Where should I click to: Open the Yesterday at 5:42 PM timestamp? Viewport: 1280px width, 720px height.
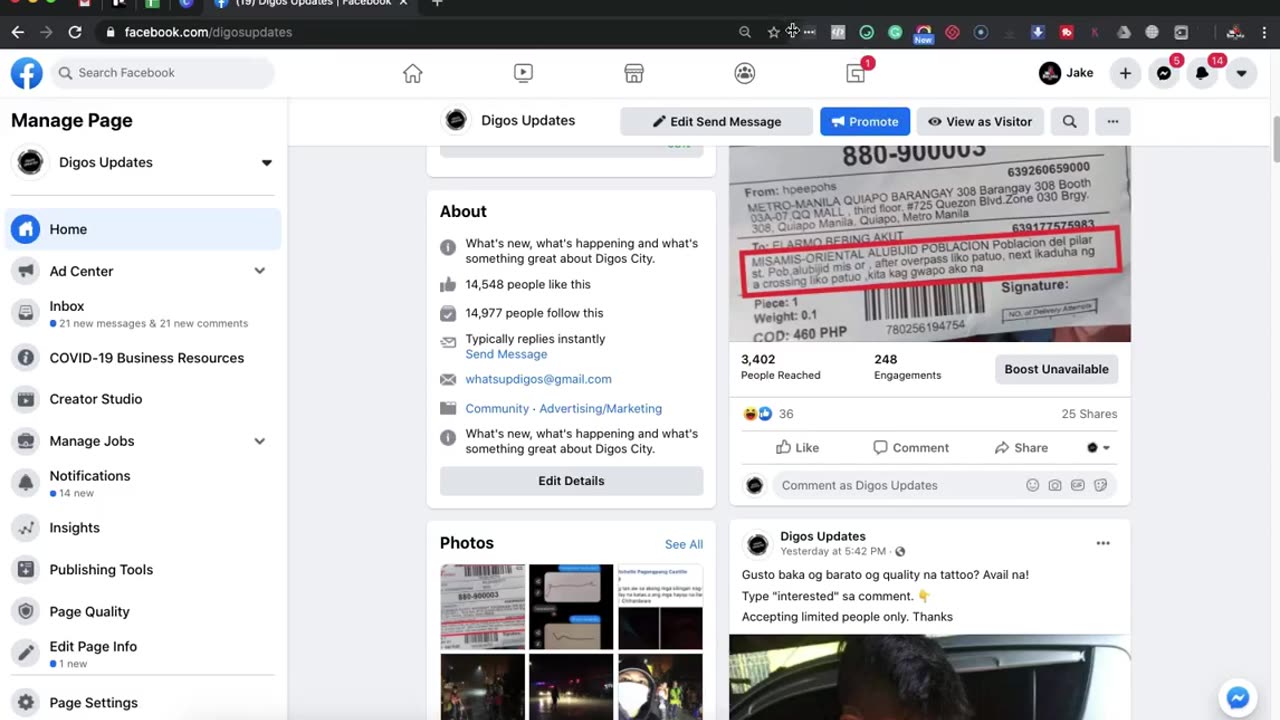coord(833,552)
